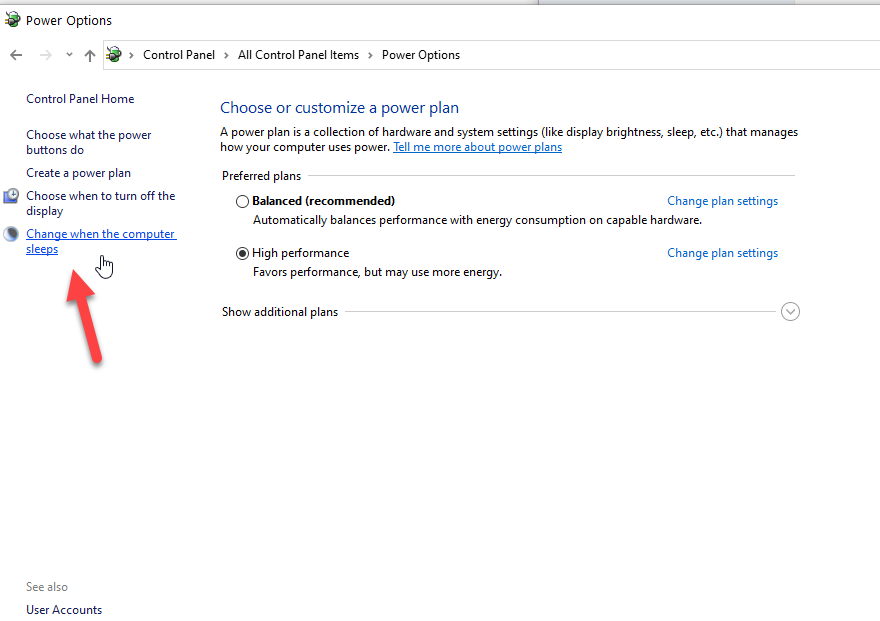Image resolution: width=880 pixels, height=621 pixels.
Task: Open User Accounts under See also
Action: click(x=64, y=610)
